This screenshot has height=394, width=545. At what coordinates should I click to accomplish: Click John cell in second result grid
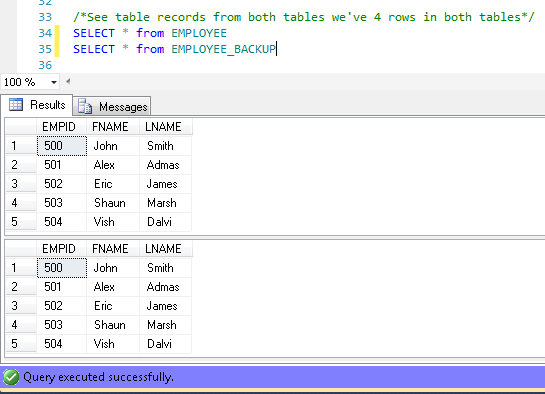pyautogui.click(x=113, y=268)
